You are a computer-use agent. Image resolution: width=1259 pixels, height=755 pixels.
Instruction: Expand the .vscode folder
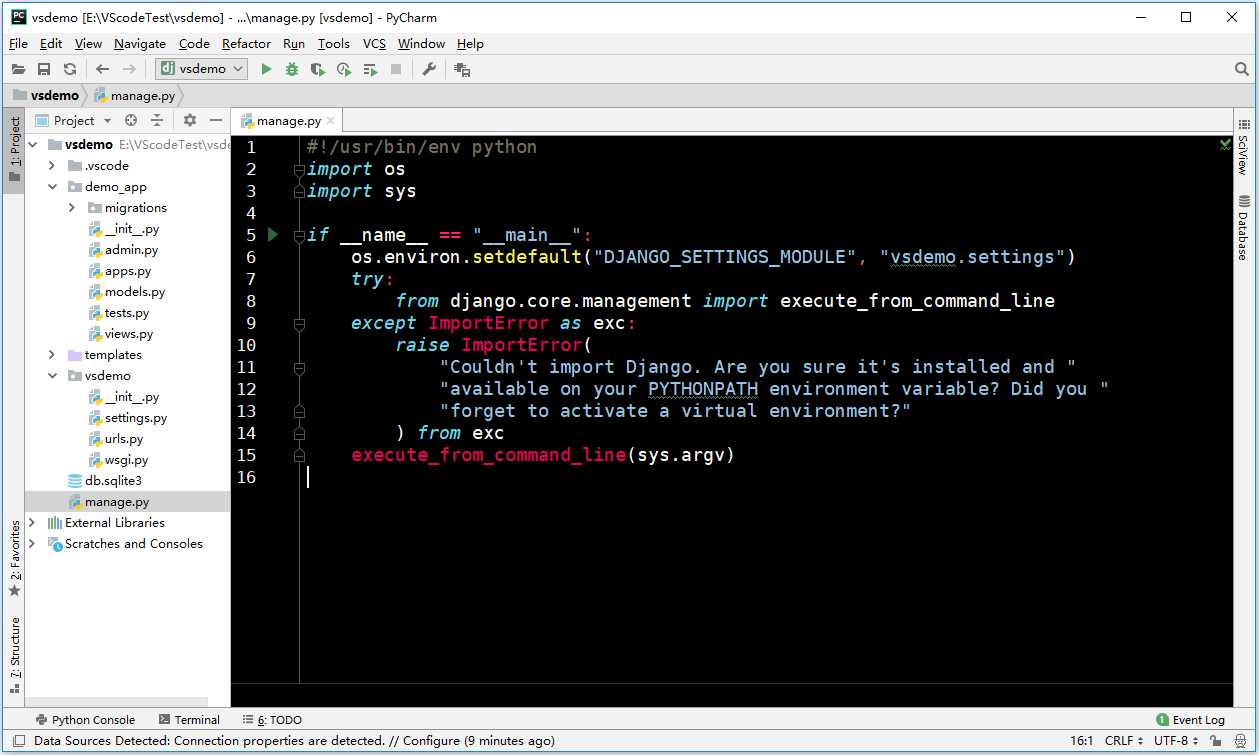tap(52, 165)
